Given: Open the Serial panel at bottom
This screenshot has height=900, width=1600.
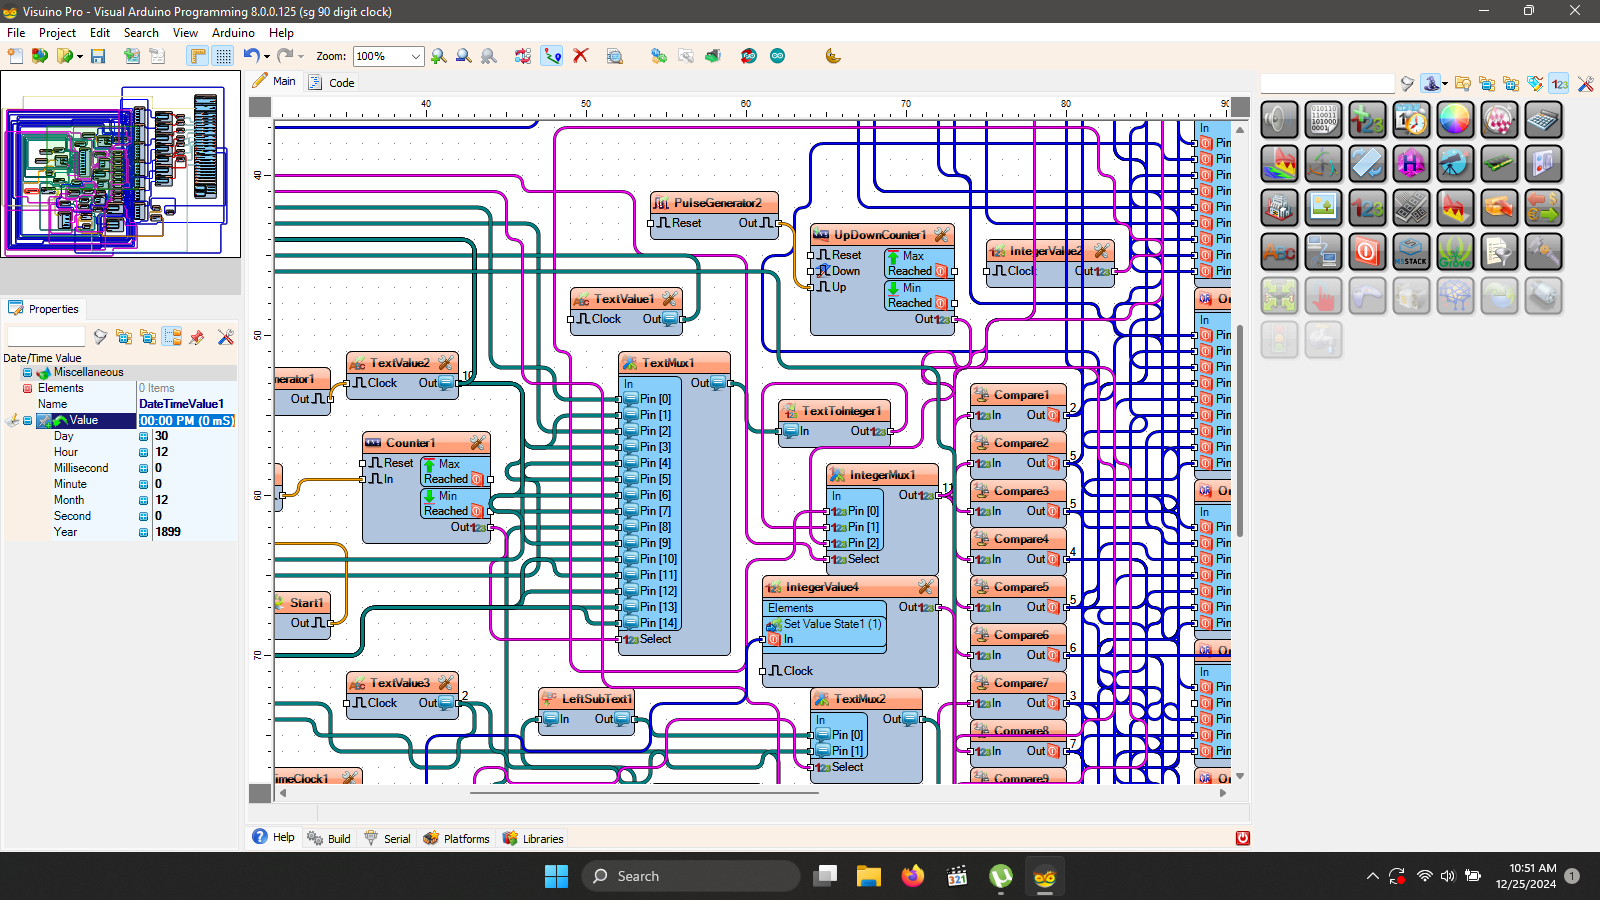Looking at the screenshot, I should (x=387, y=838).
